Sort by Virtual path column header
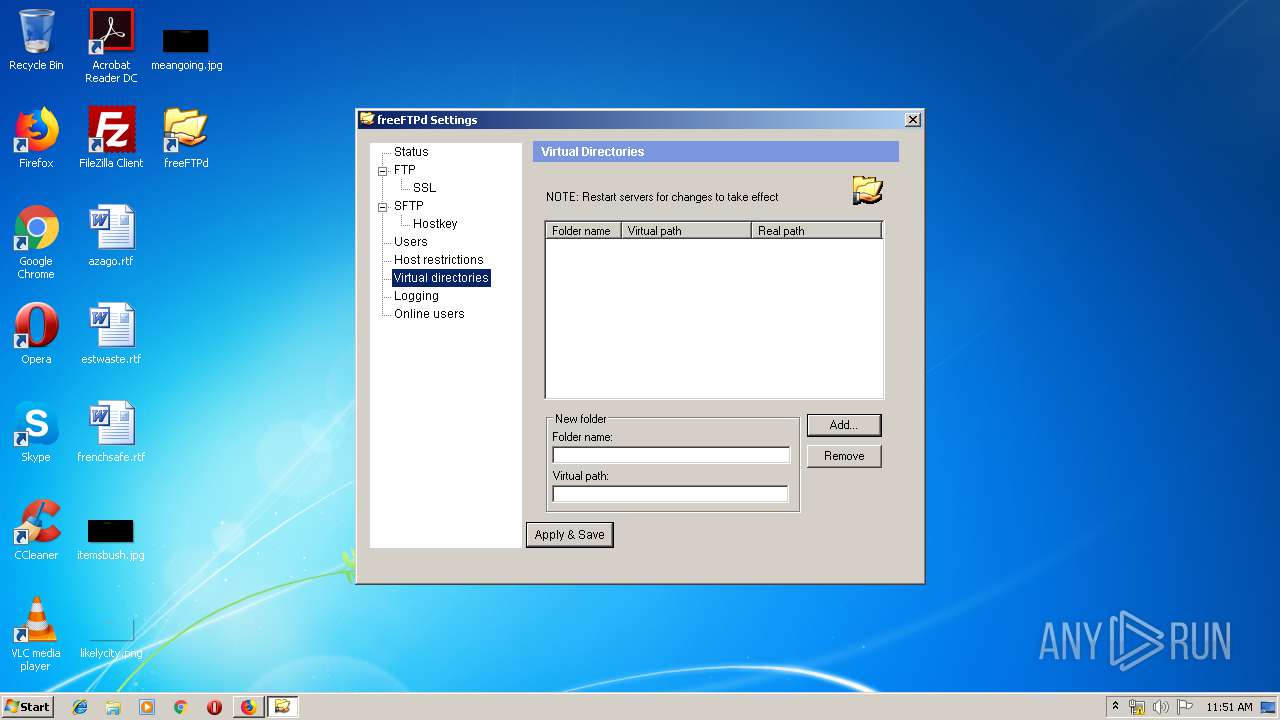The image size is (1280, 720). pyautogui.click(x=686, y=231)
